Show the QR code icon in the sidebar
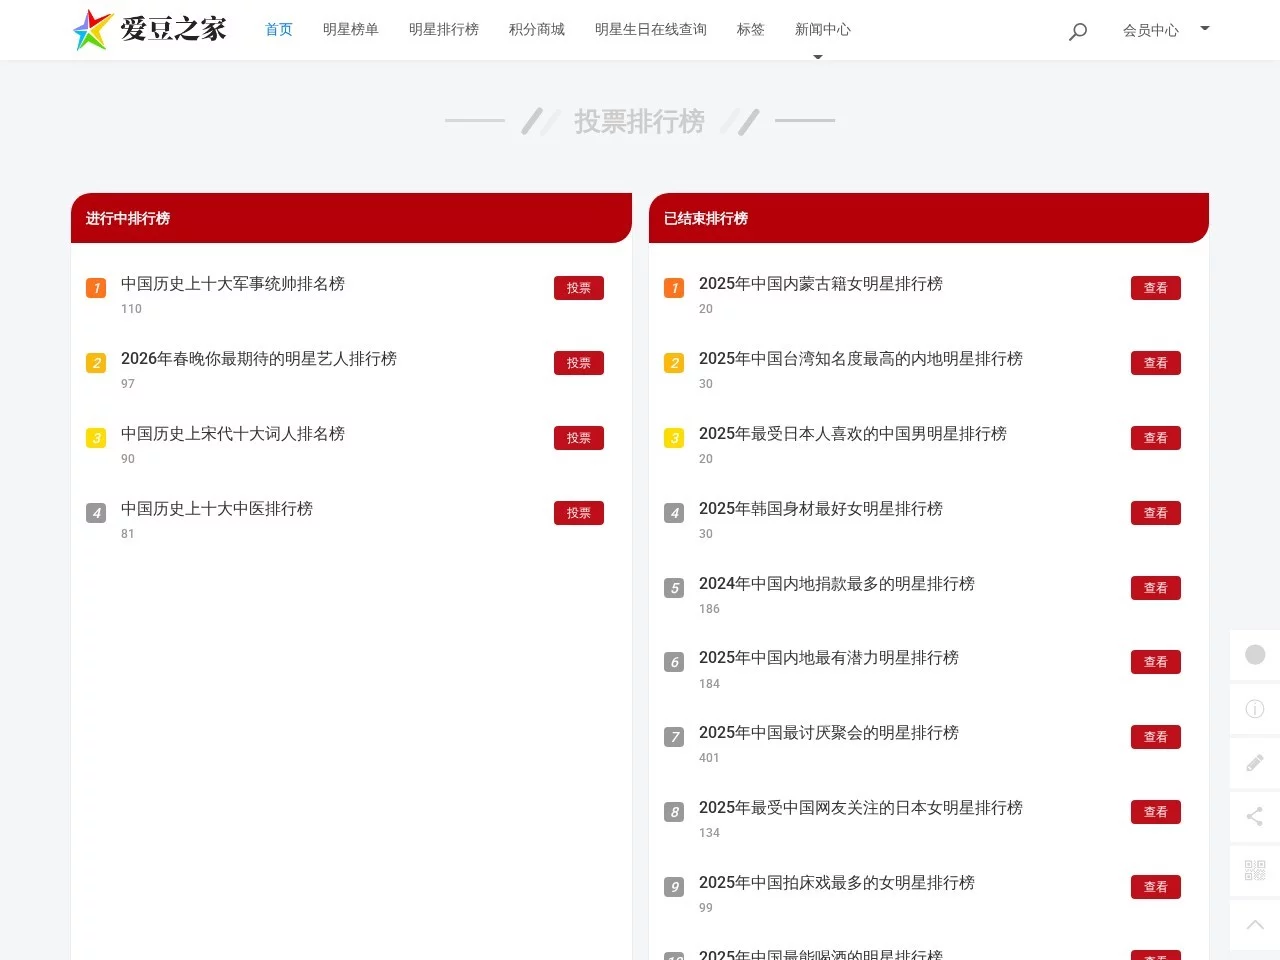 click(x=1255, y=870)
